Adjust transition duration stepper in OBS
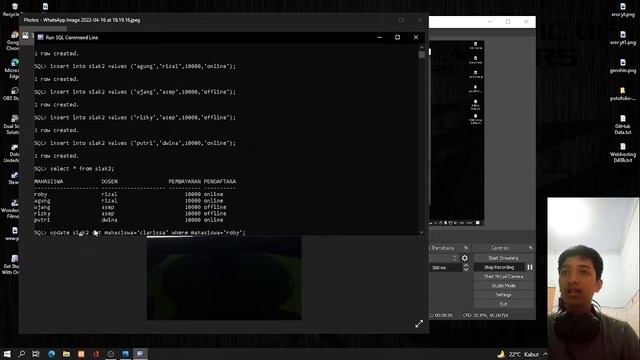The height and width of the screenshot is (360, 640). click(466, 267)
